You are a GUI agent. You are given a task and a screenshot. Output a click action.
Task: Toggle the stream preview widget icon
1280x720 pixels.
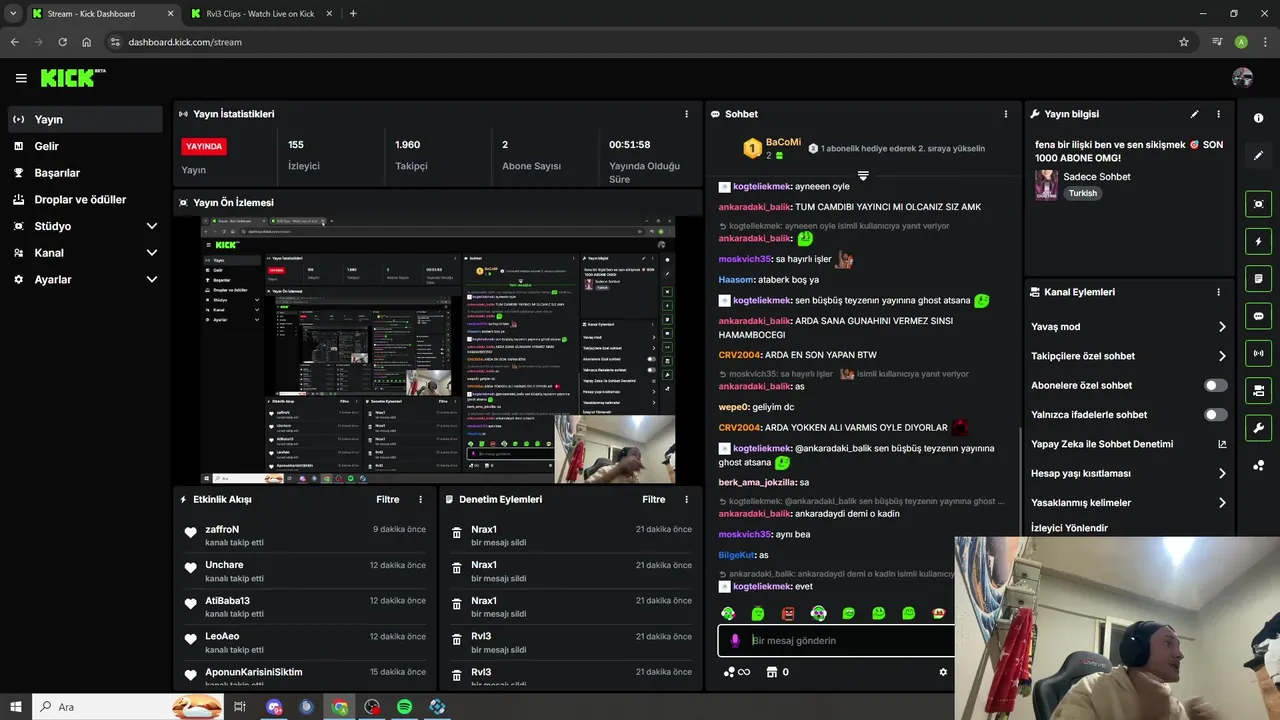(x=1258, y=203)
